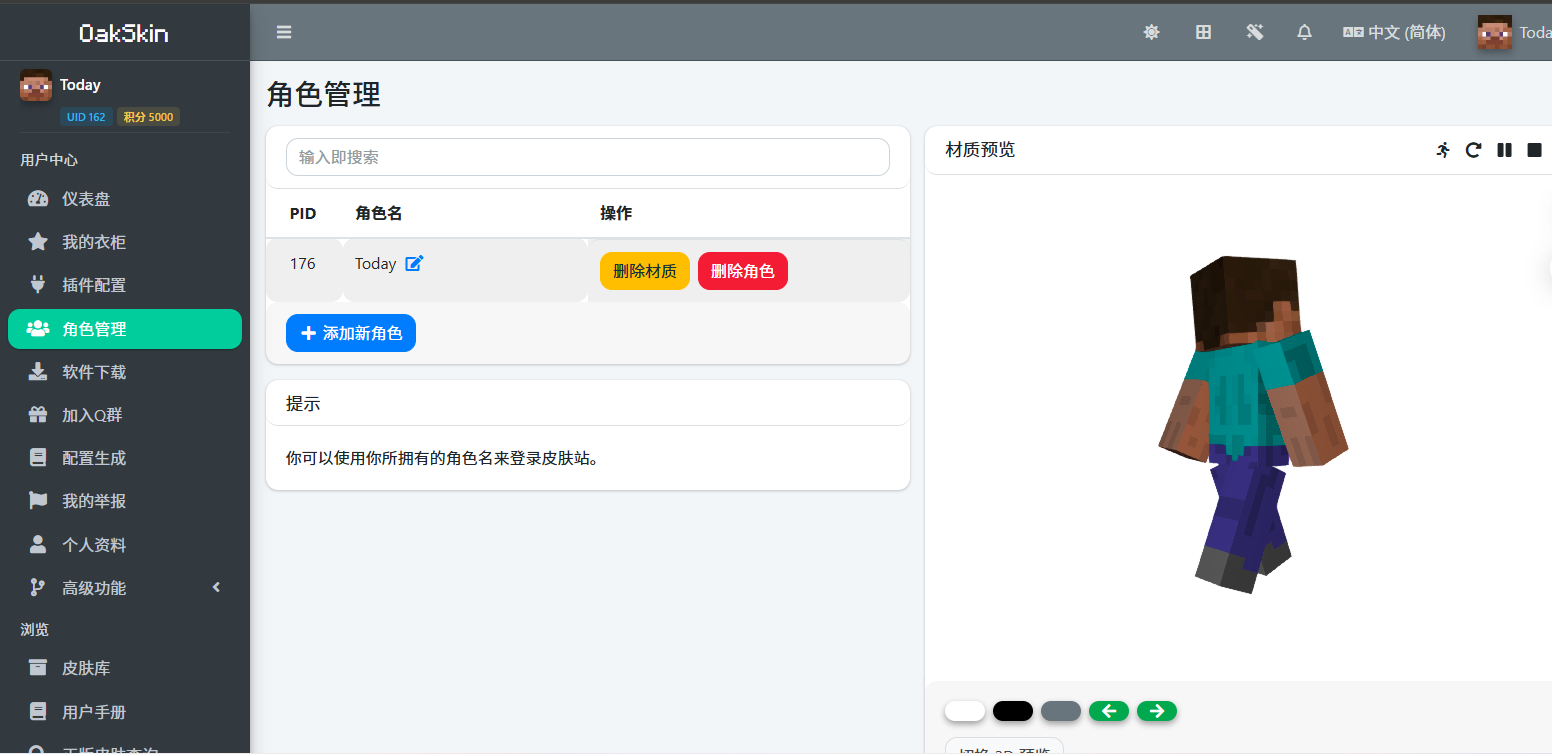The width and height of the screenshot is (1552, 754).
Task: Open notifications bell icon
Action: tap(1304, 32)
